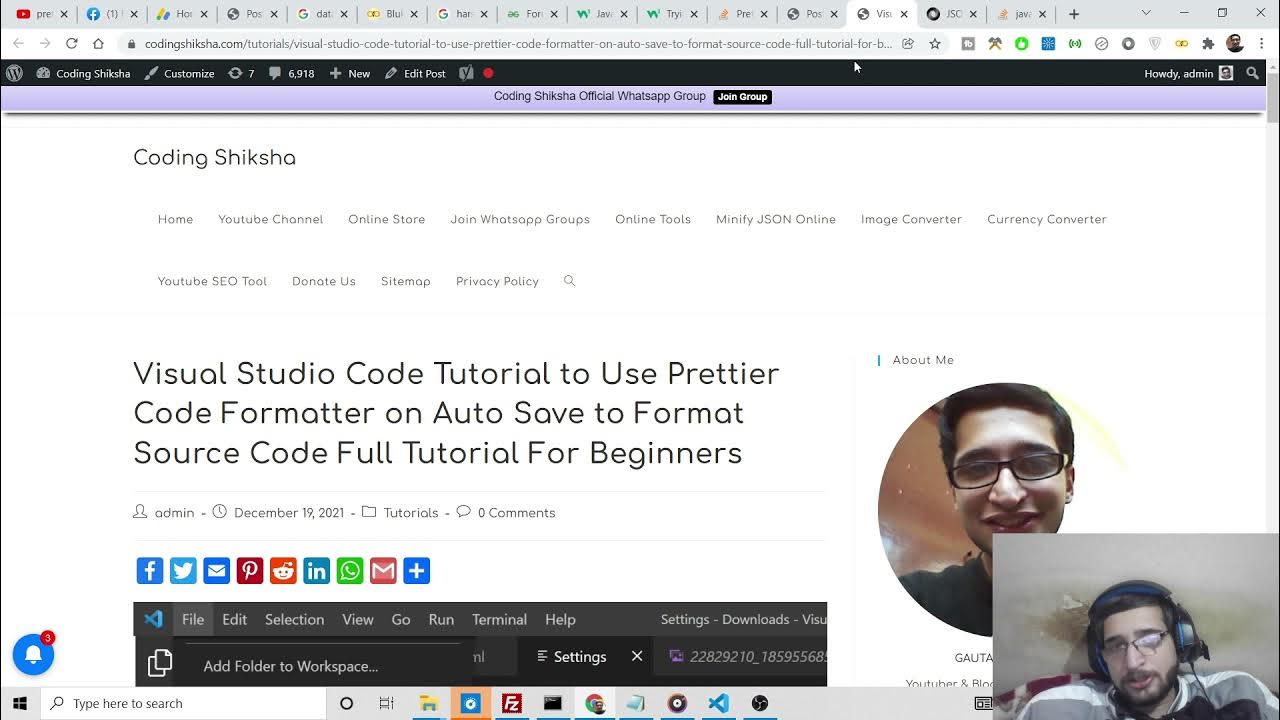Share the post through WhatsApp icon

(x=350, y=571)
